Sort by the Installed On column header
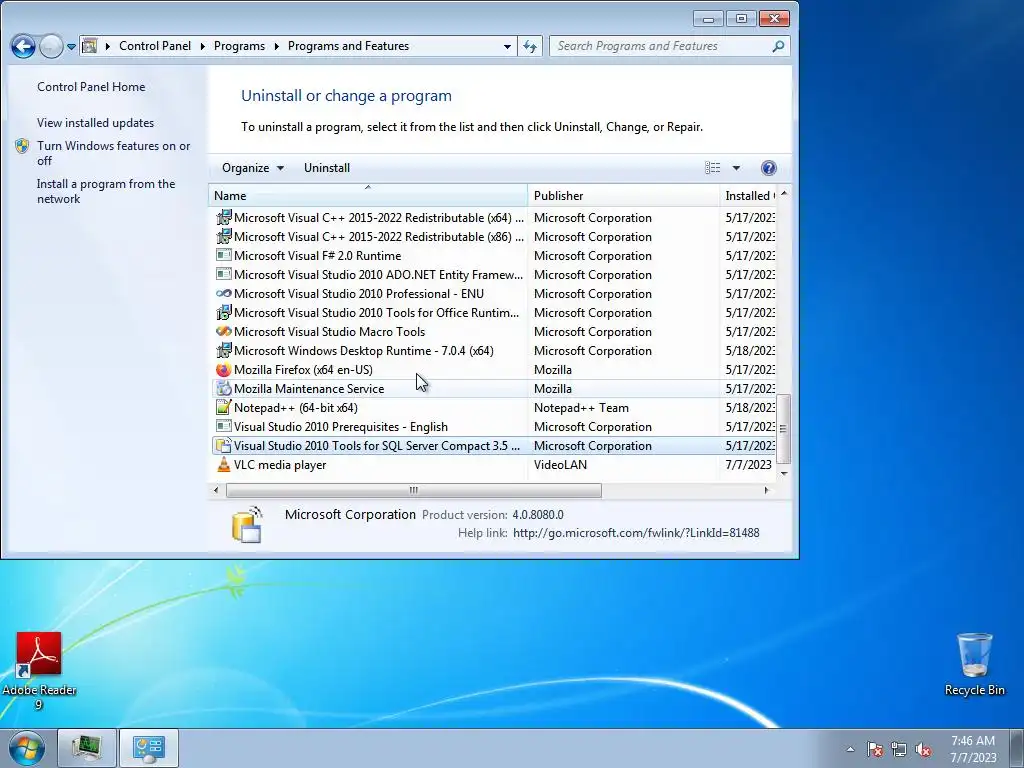 [748, 195]
